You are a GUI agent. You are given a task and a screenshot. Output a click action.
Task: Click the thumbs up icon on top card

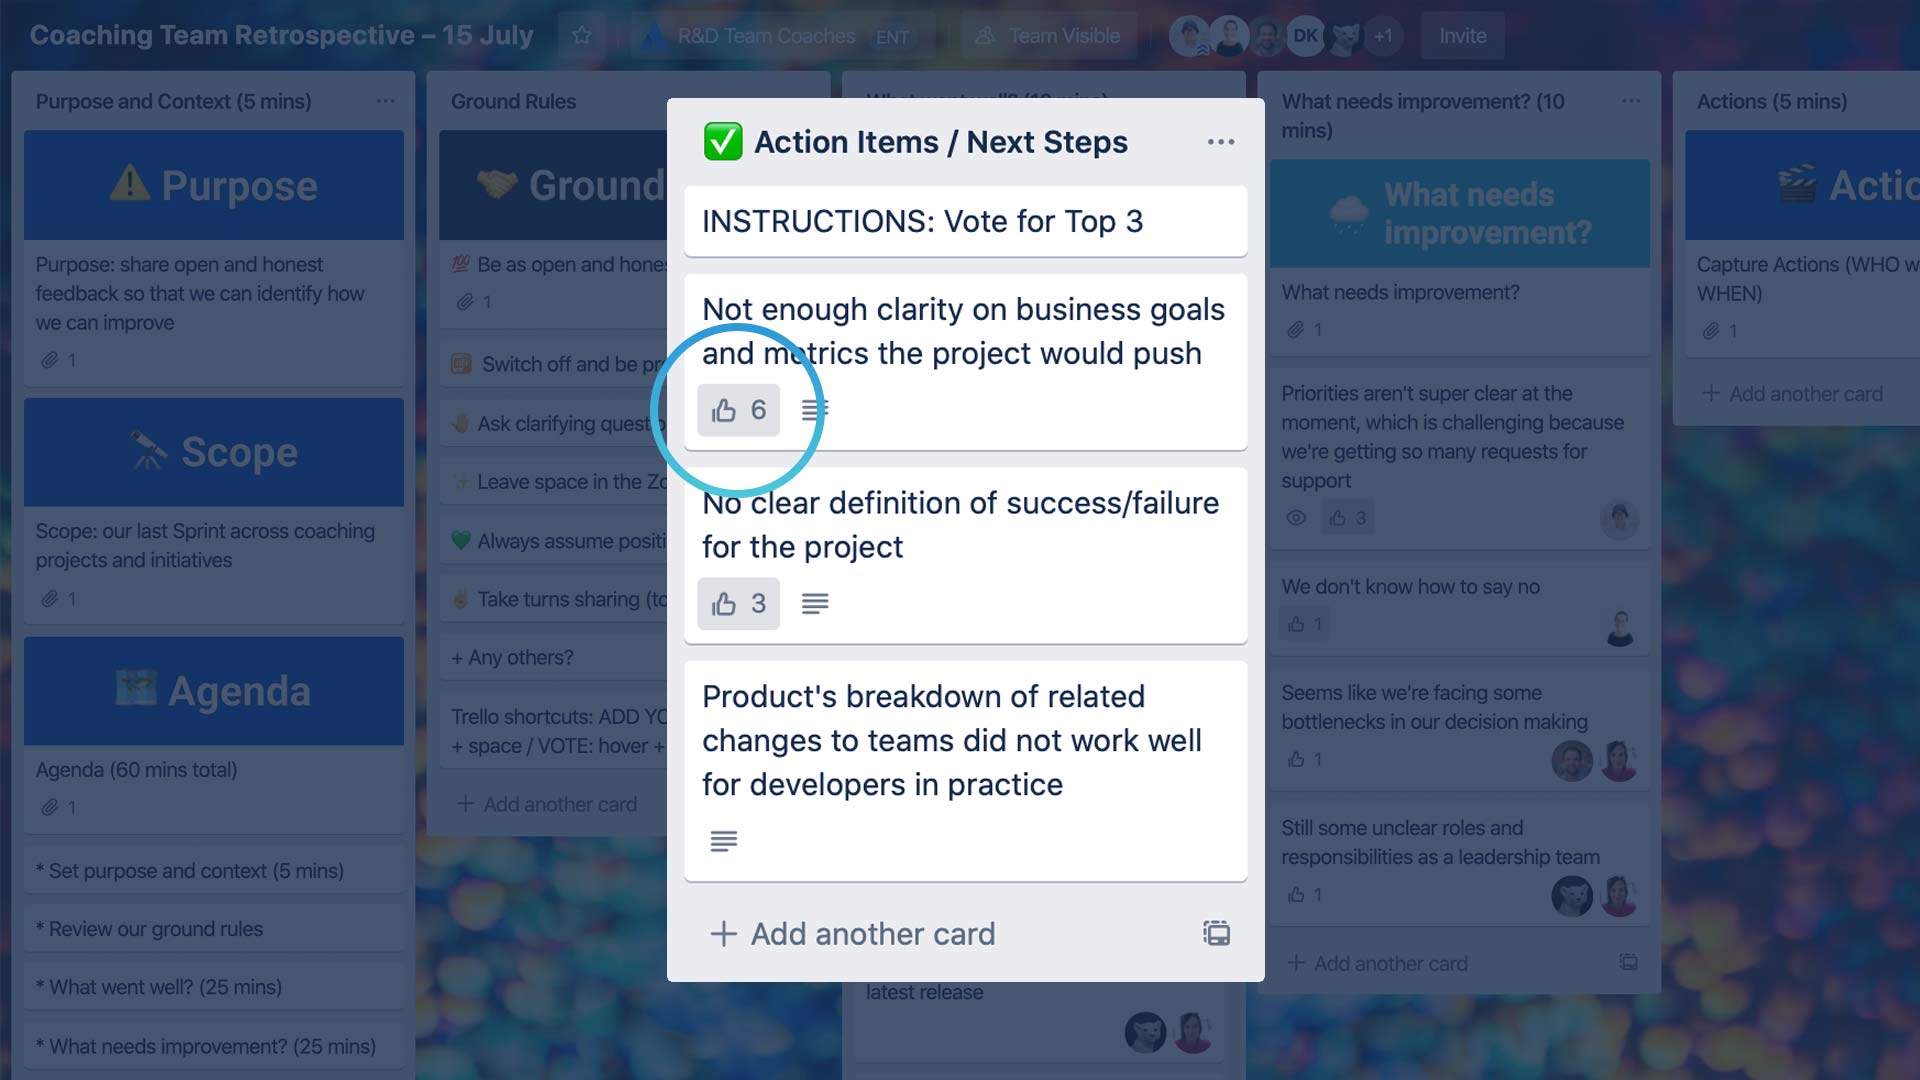[x=723, y=409]
